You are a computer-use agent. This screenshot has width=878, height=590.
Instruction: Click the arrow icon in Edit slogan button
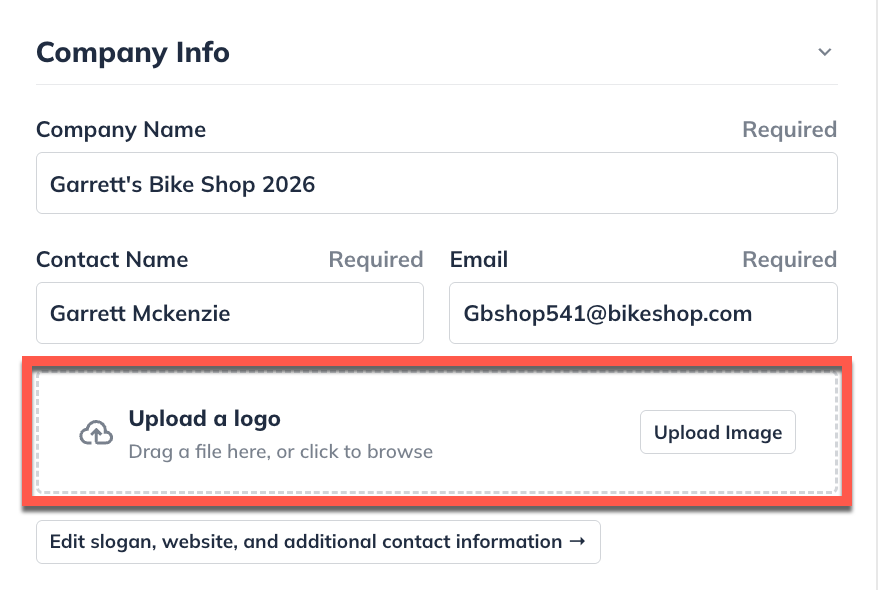click(576, 542)
